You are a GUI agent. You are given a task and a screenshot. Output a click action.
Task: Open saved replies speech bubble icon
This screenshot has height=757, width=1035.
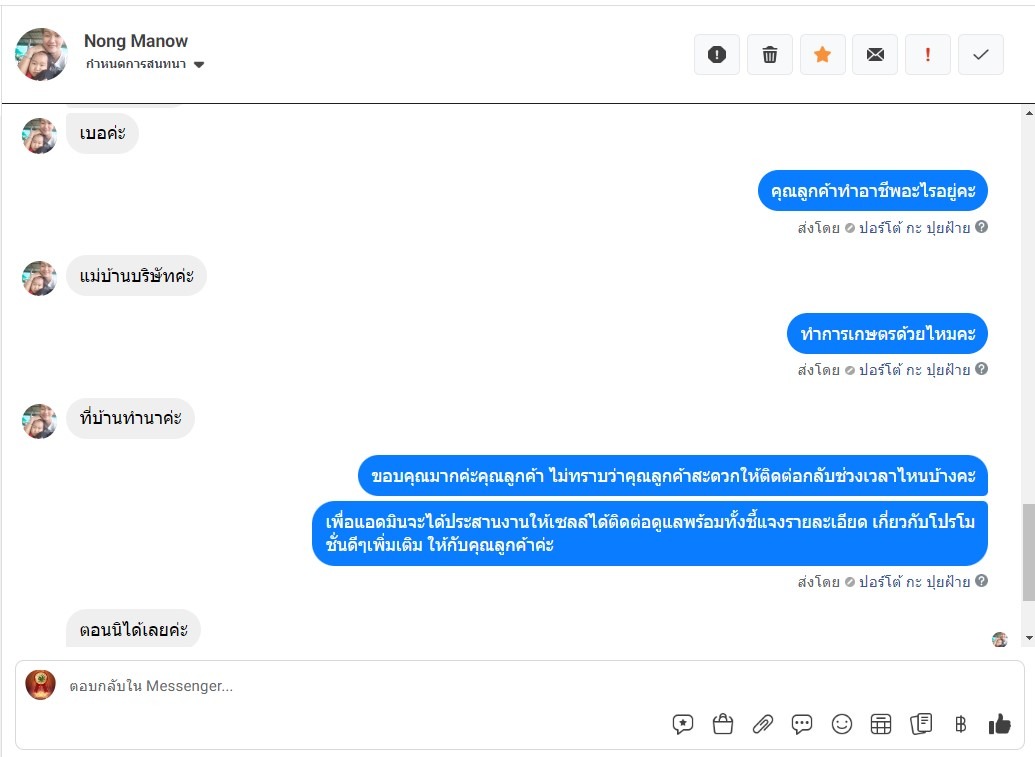coord(683,724)
